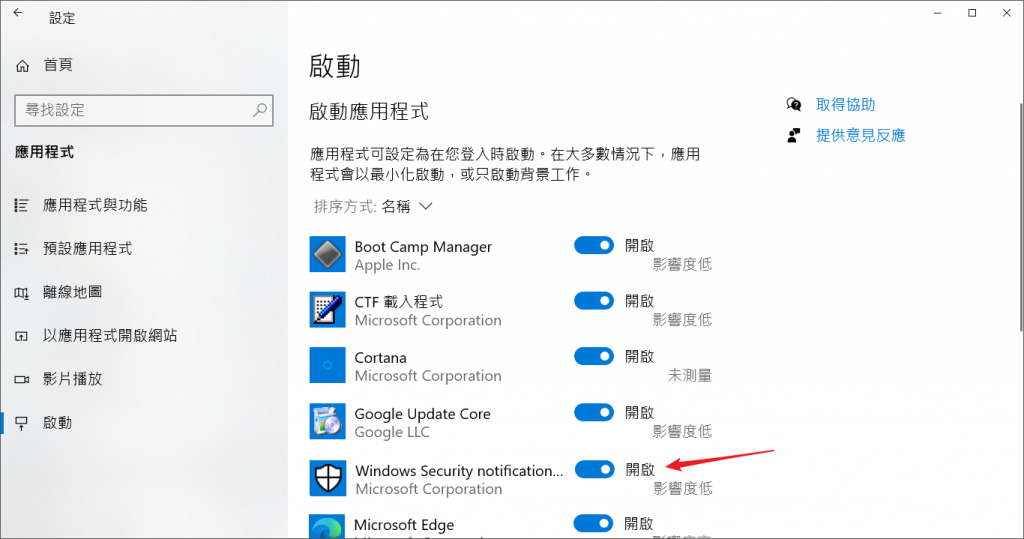Open the 取得協助 link
The image size is (1024, 539).
845,105
